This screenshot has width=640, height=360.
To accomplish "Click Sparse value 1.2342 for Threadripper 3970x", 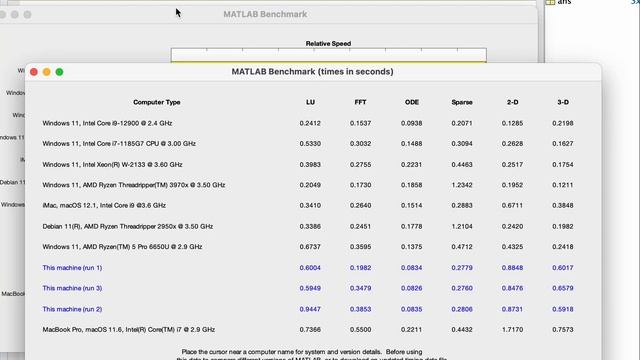I will click(x=462, y=185).
